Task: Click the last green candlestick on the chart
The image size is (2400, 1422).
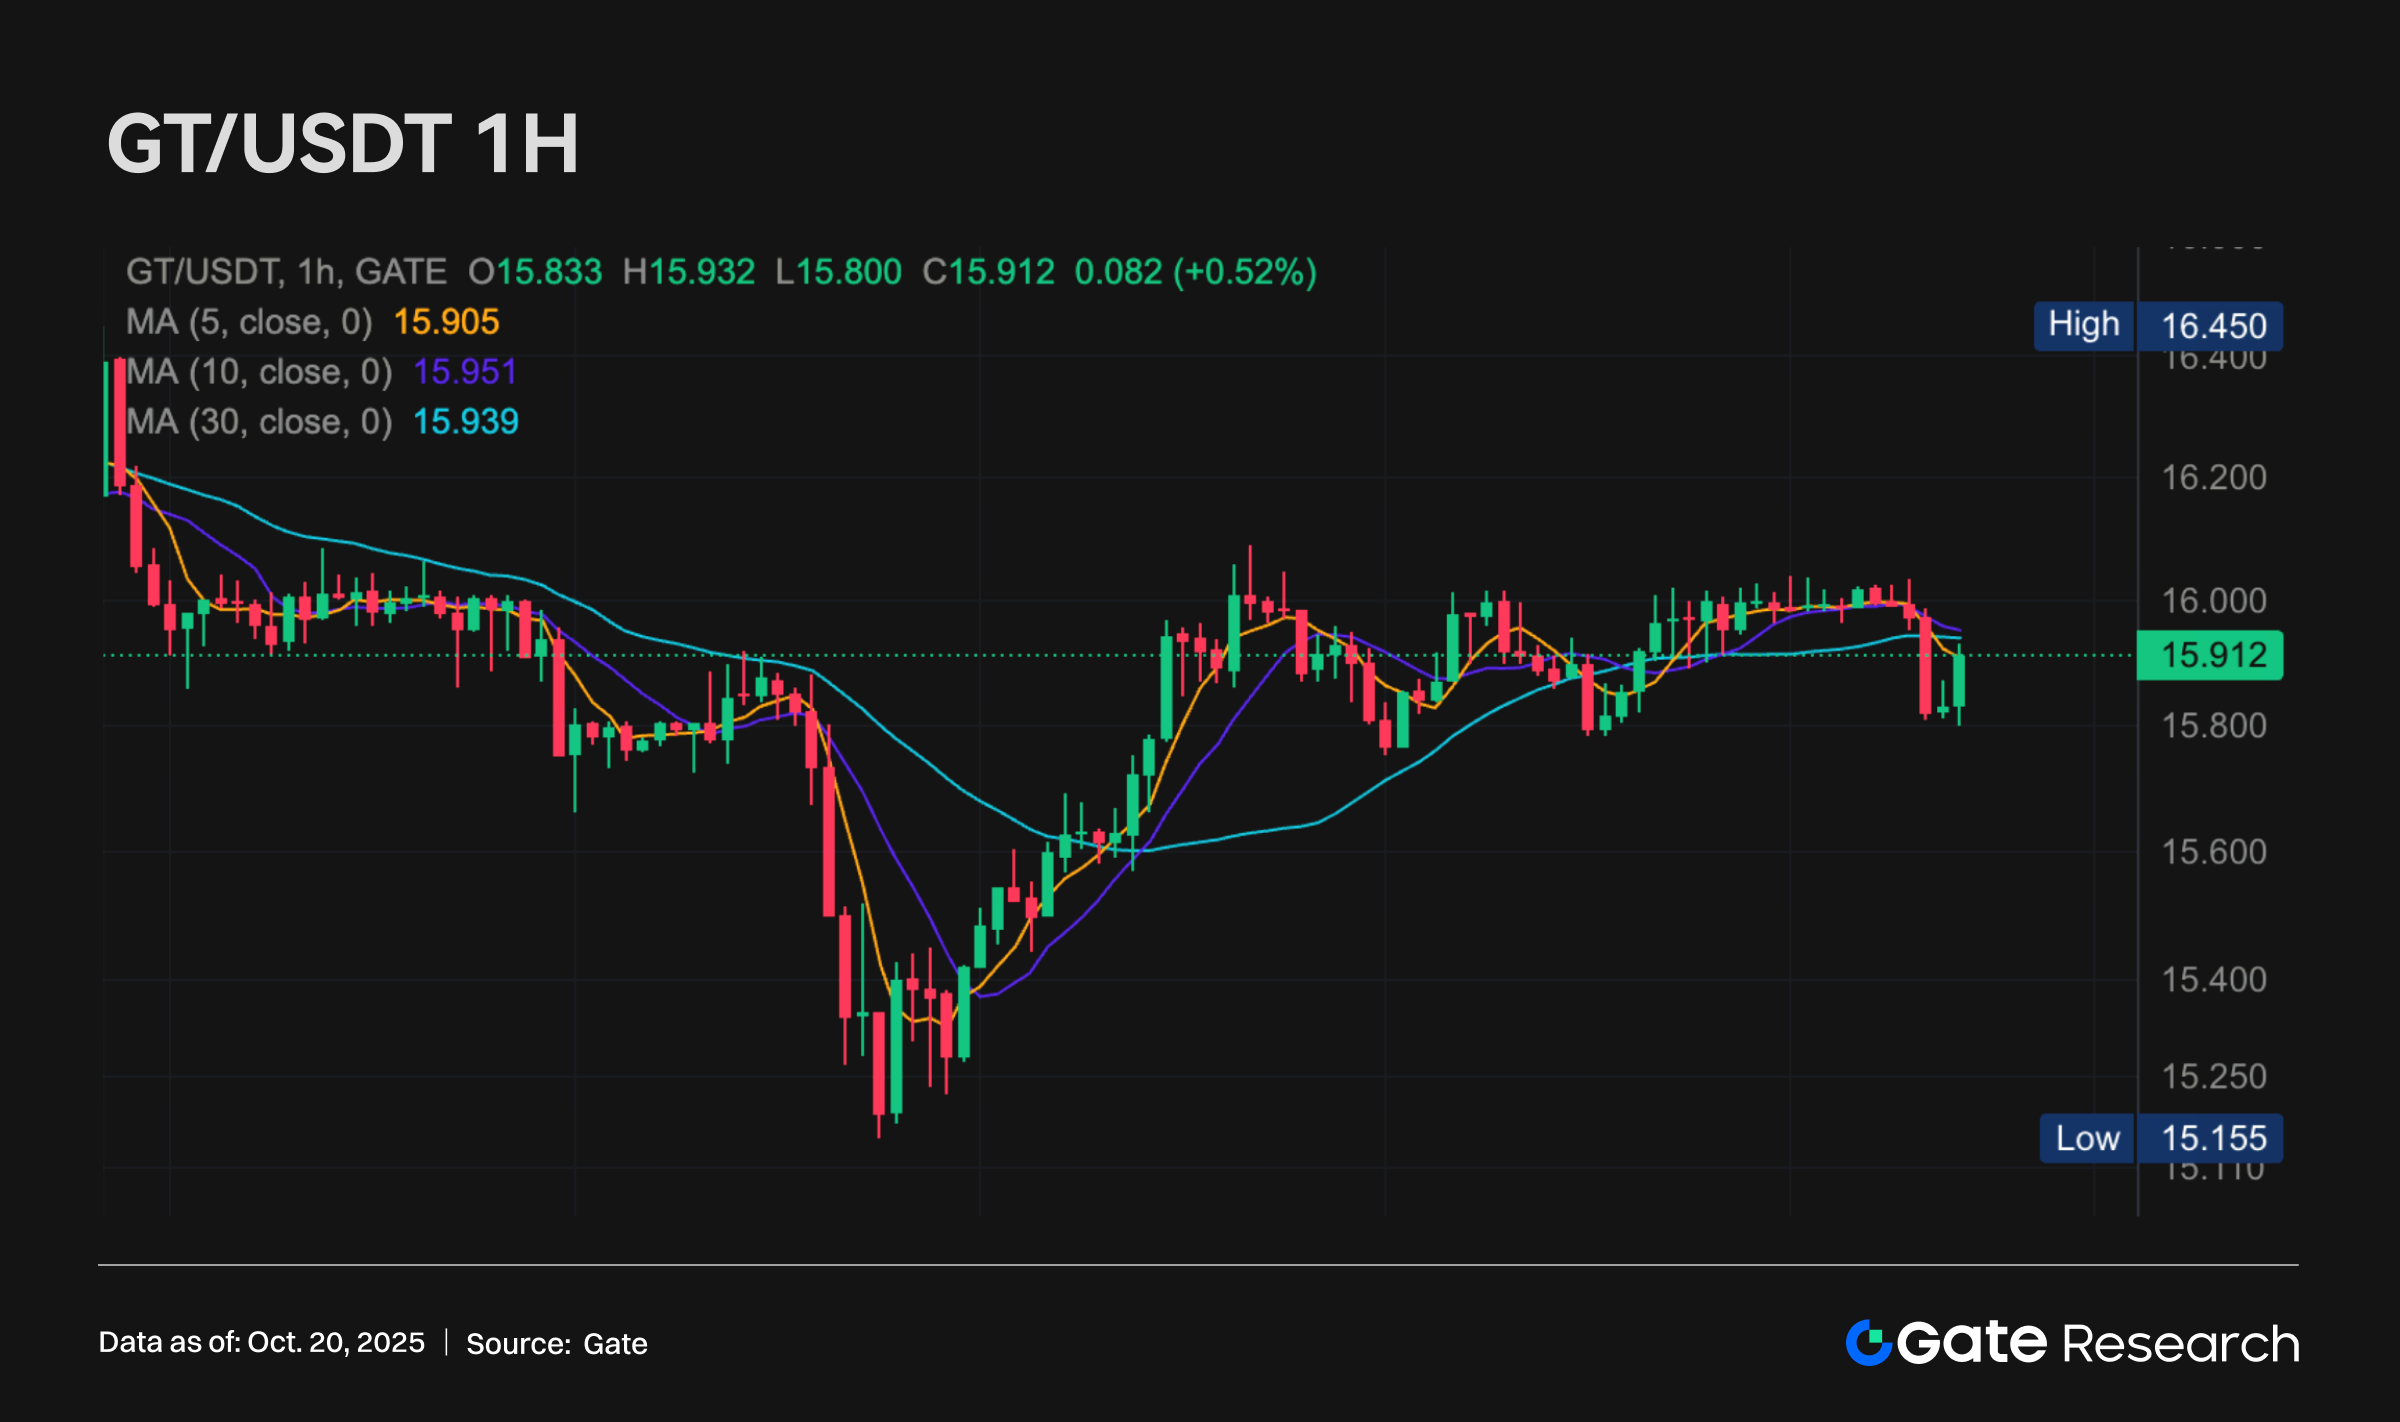Action: click(1959, 681)
